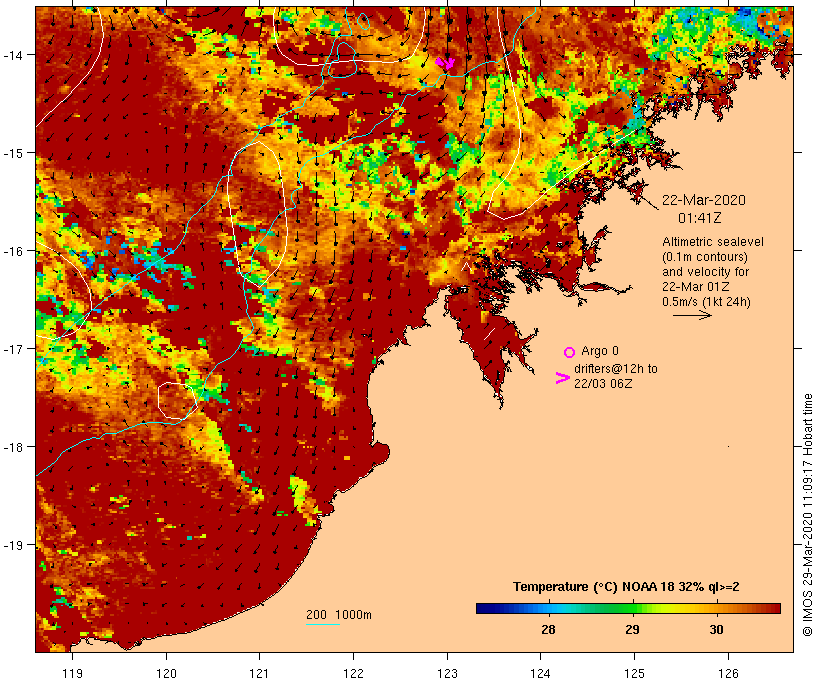Click the longitude label 123
The image size is (820, 680).
point(447,673)
